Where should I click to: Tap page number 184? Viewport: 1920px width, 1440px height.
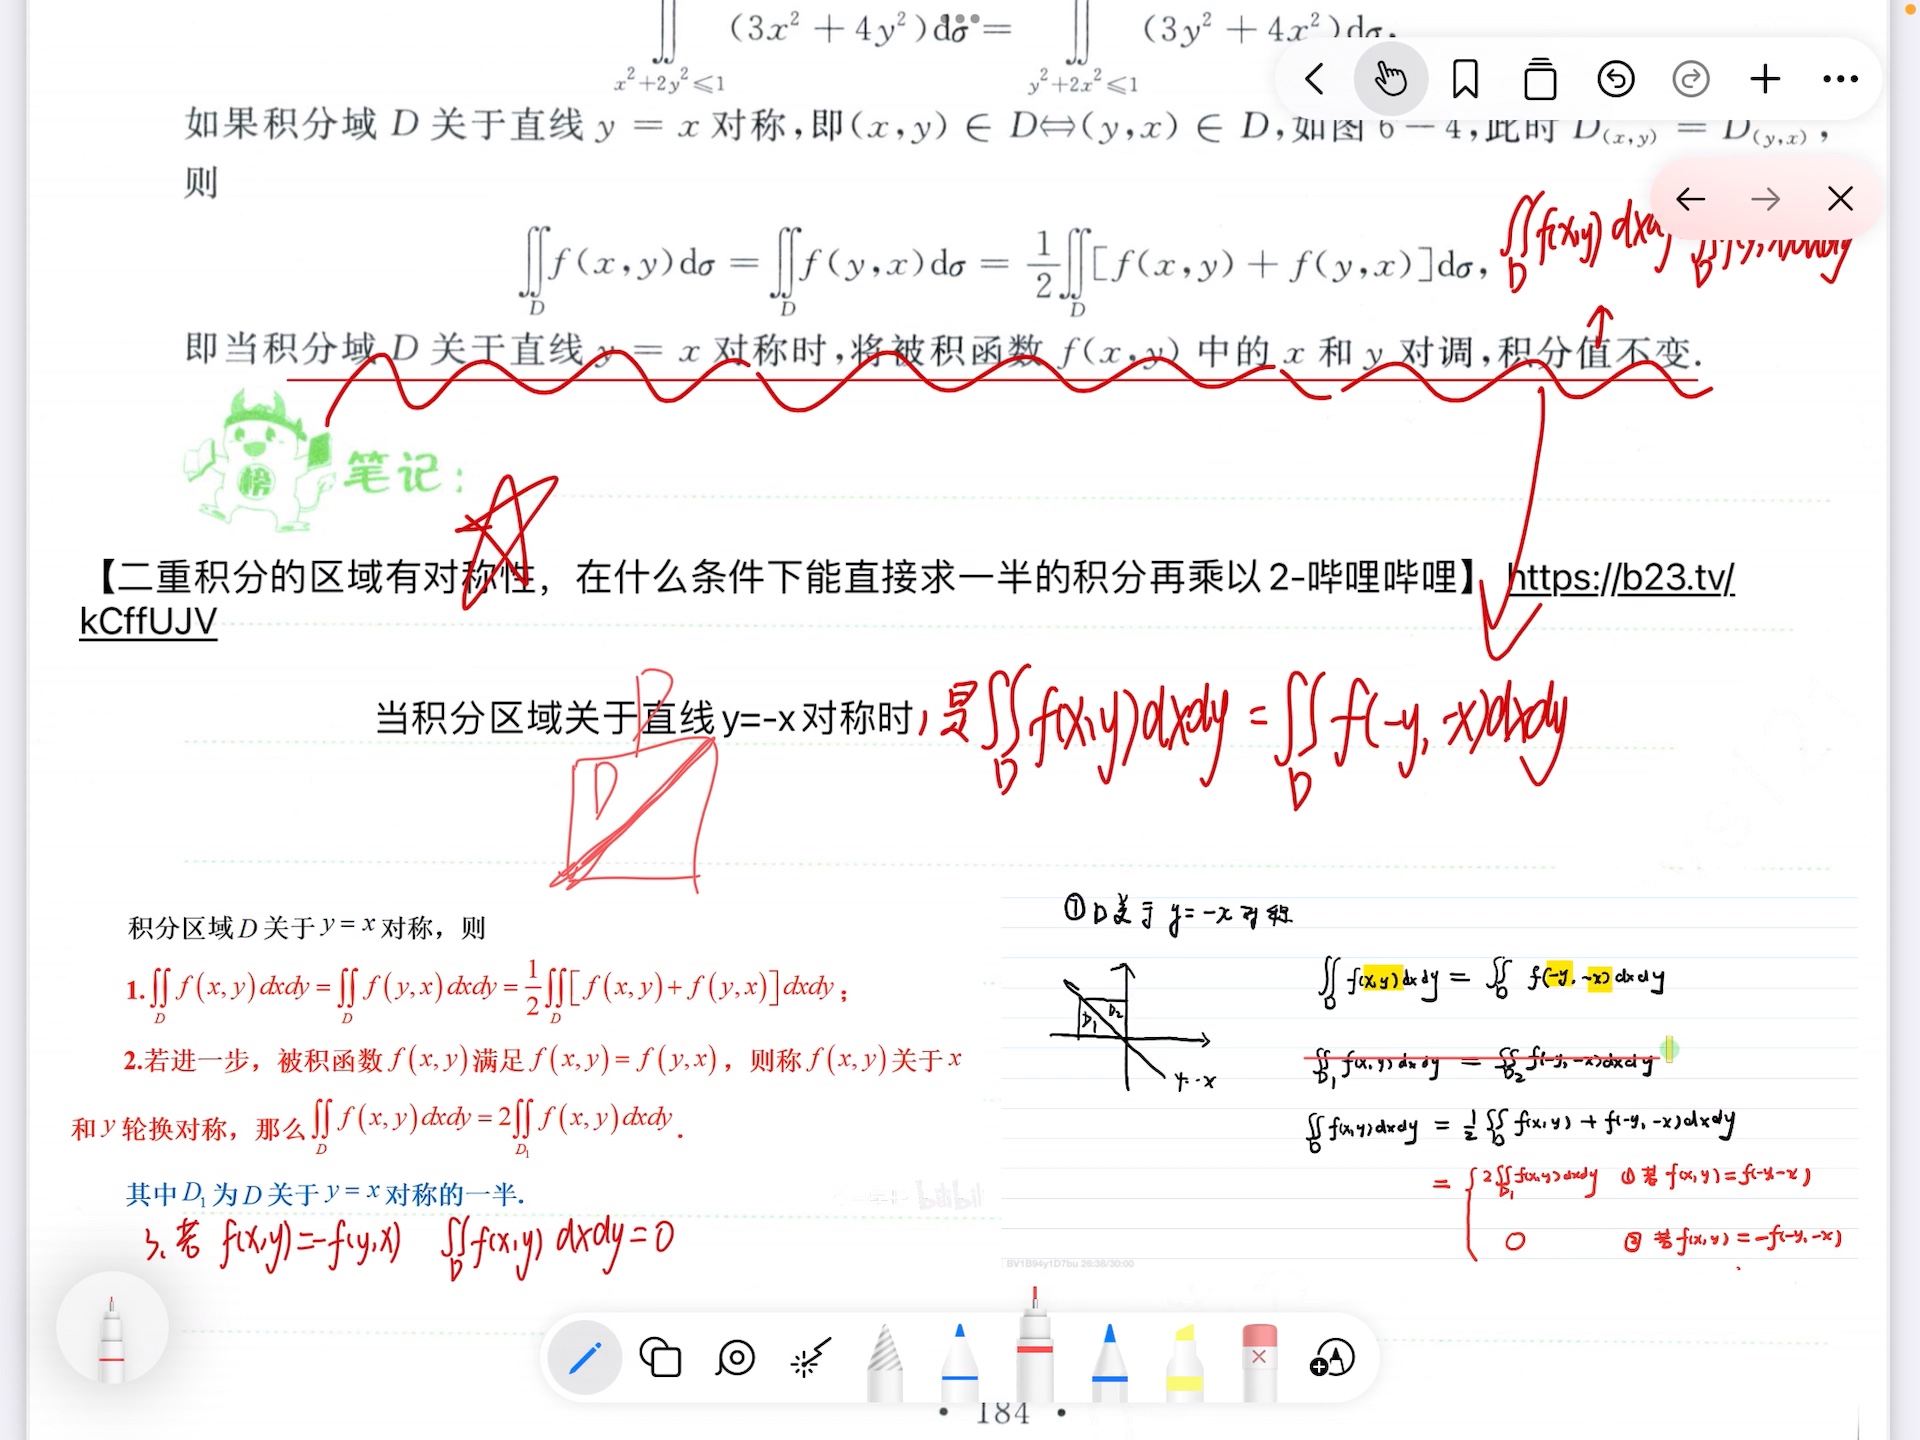1002,1413
